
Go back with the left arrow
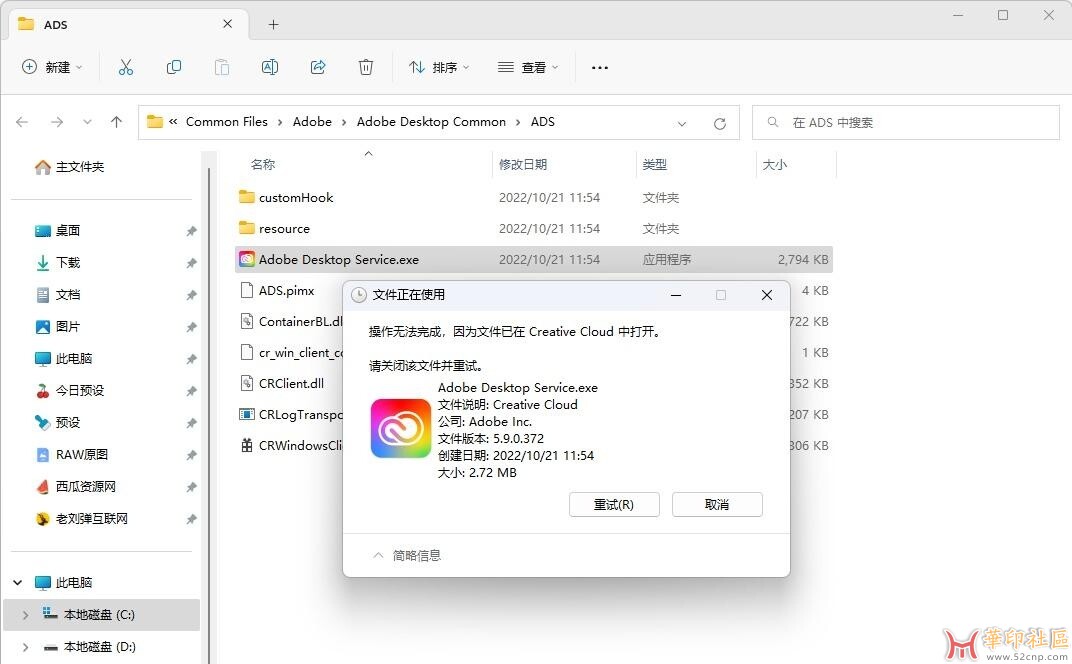point(22,122)
